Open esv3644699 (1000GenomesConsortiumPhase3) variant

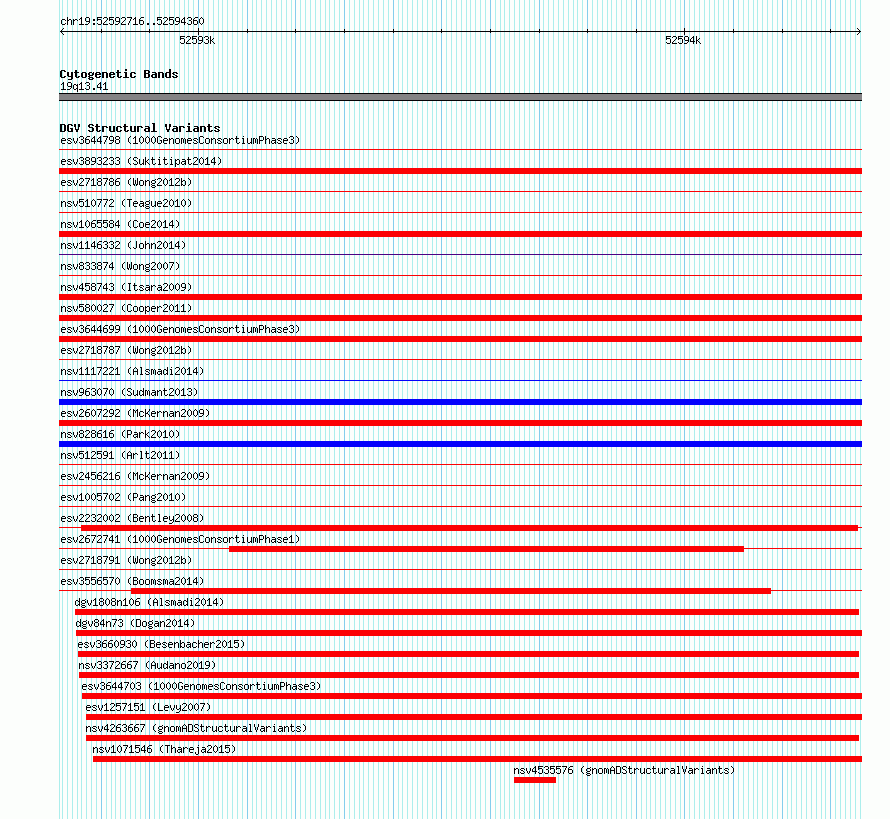[x=180, y=329]
